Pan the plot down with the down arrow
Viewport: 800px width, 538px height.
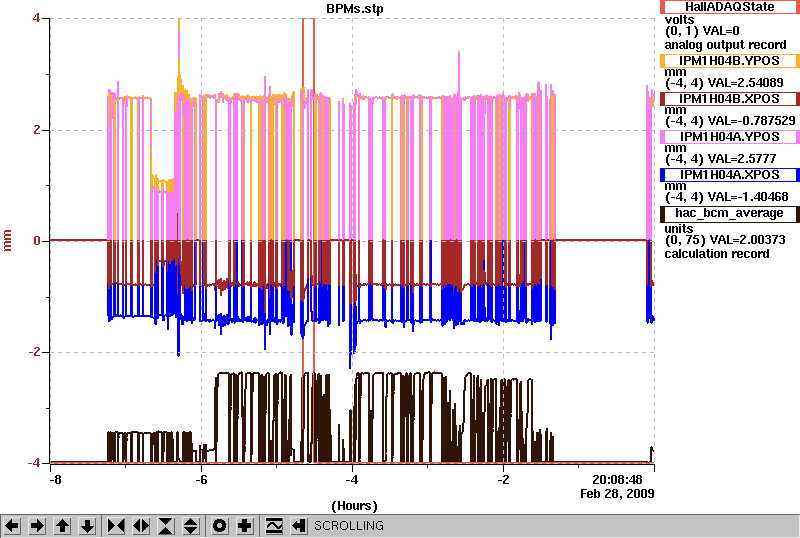click(x=87, y=526)
